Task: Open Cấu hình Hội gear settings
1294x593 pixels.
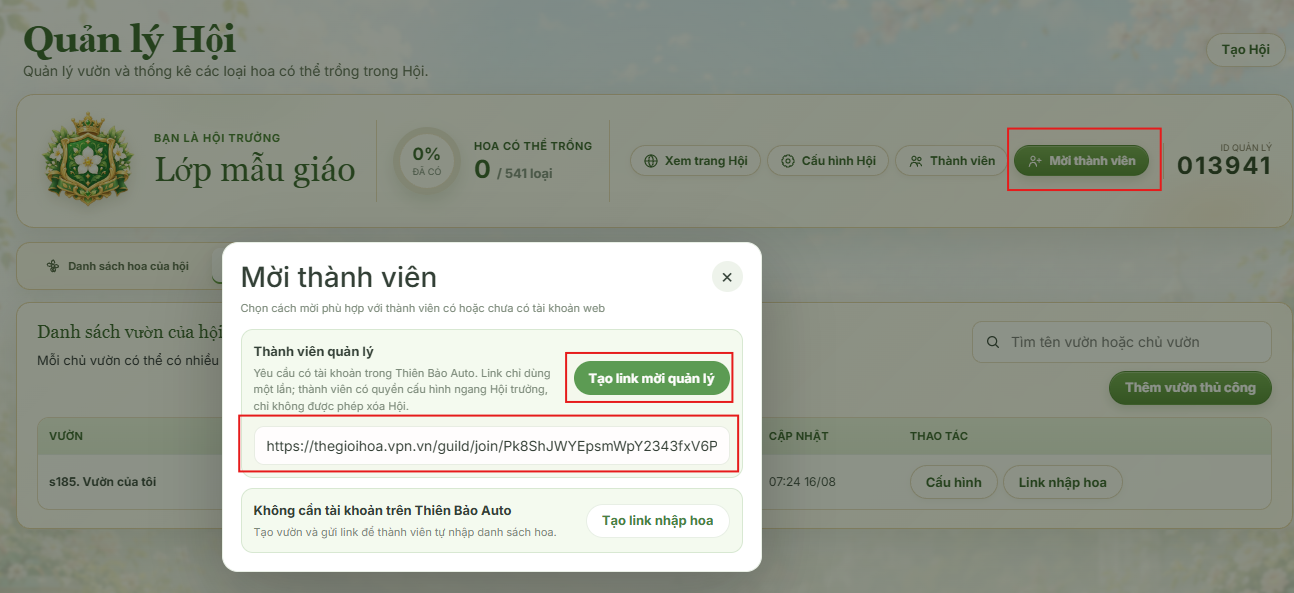Action: pyautogui.click(x=827, y=161)
